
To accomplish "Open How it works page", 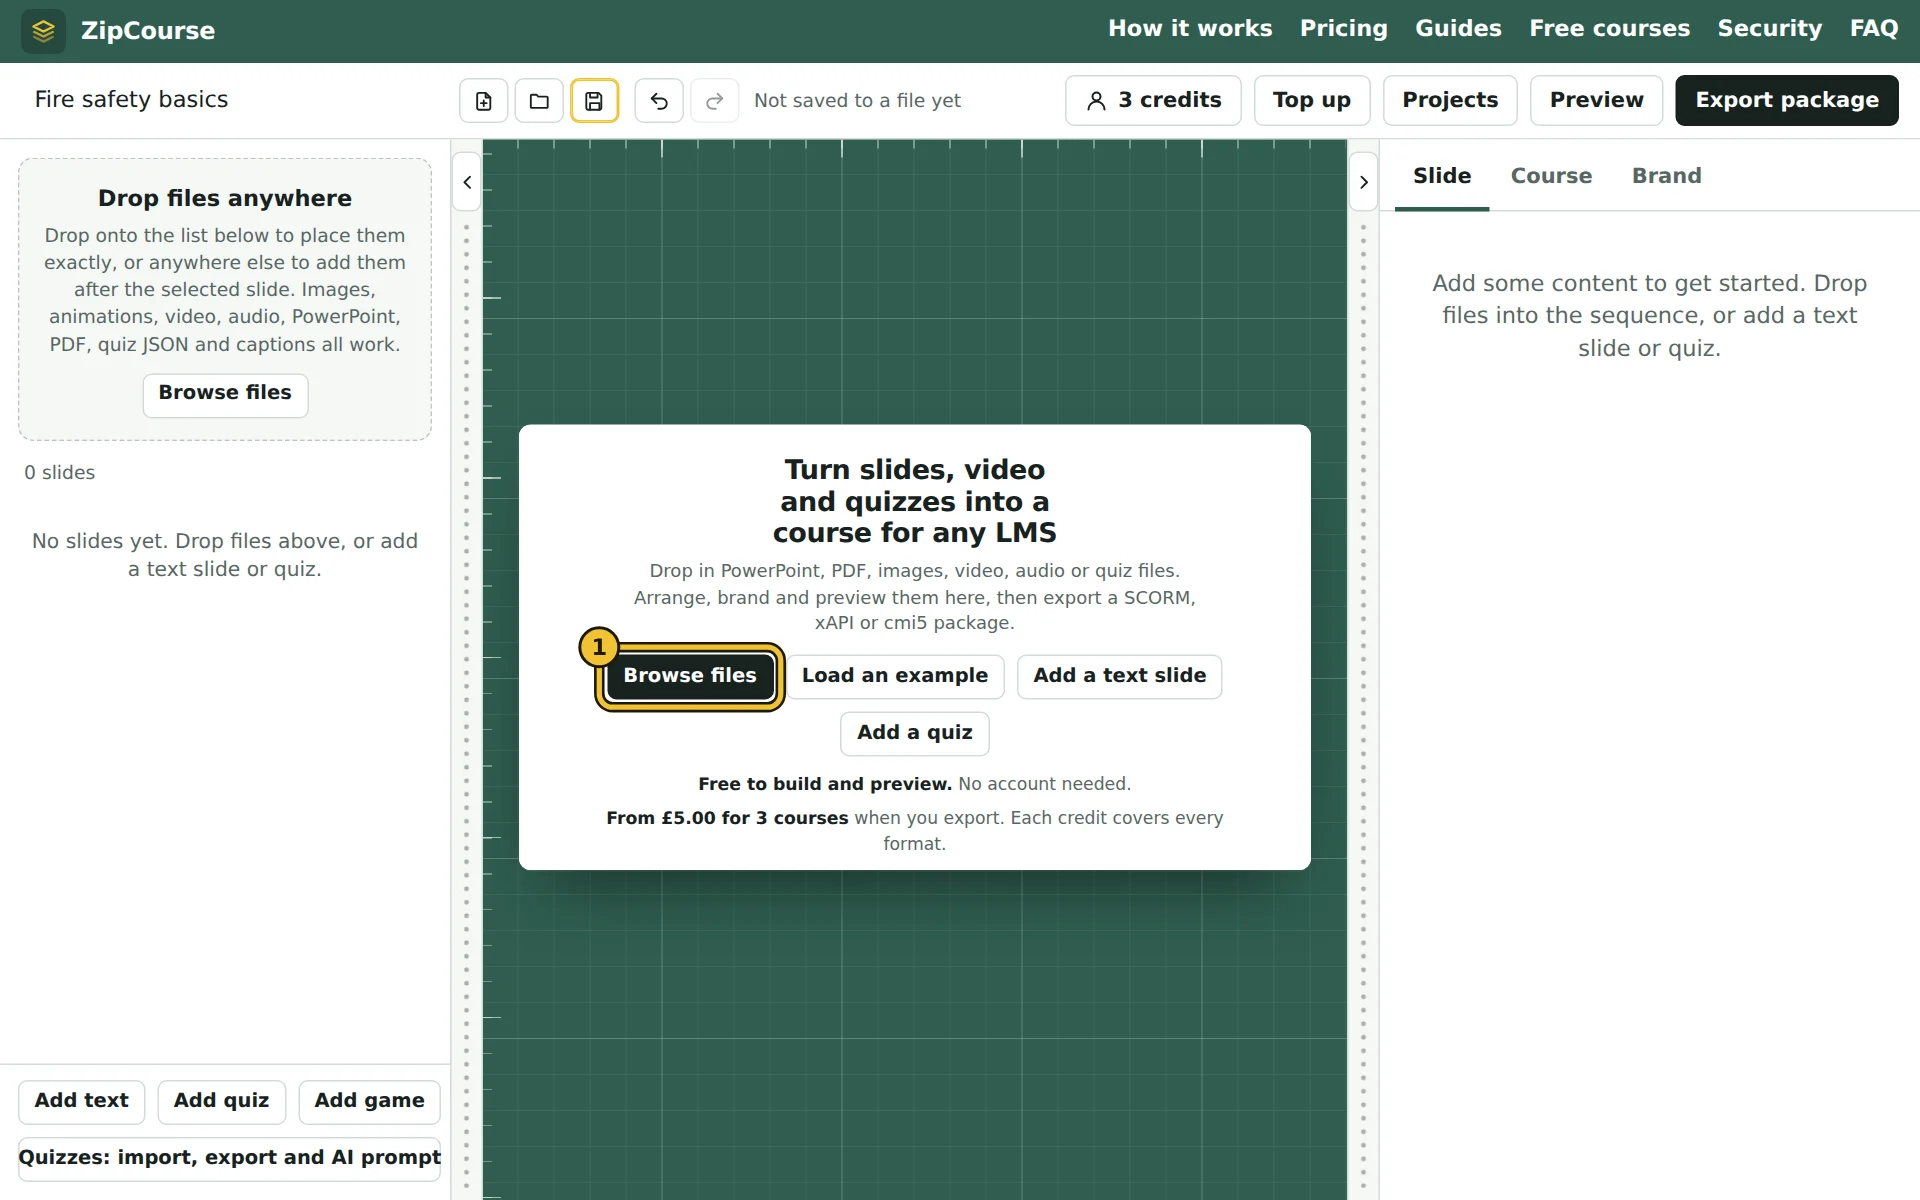I will [1190, 29].
